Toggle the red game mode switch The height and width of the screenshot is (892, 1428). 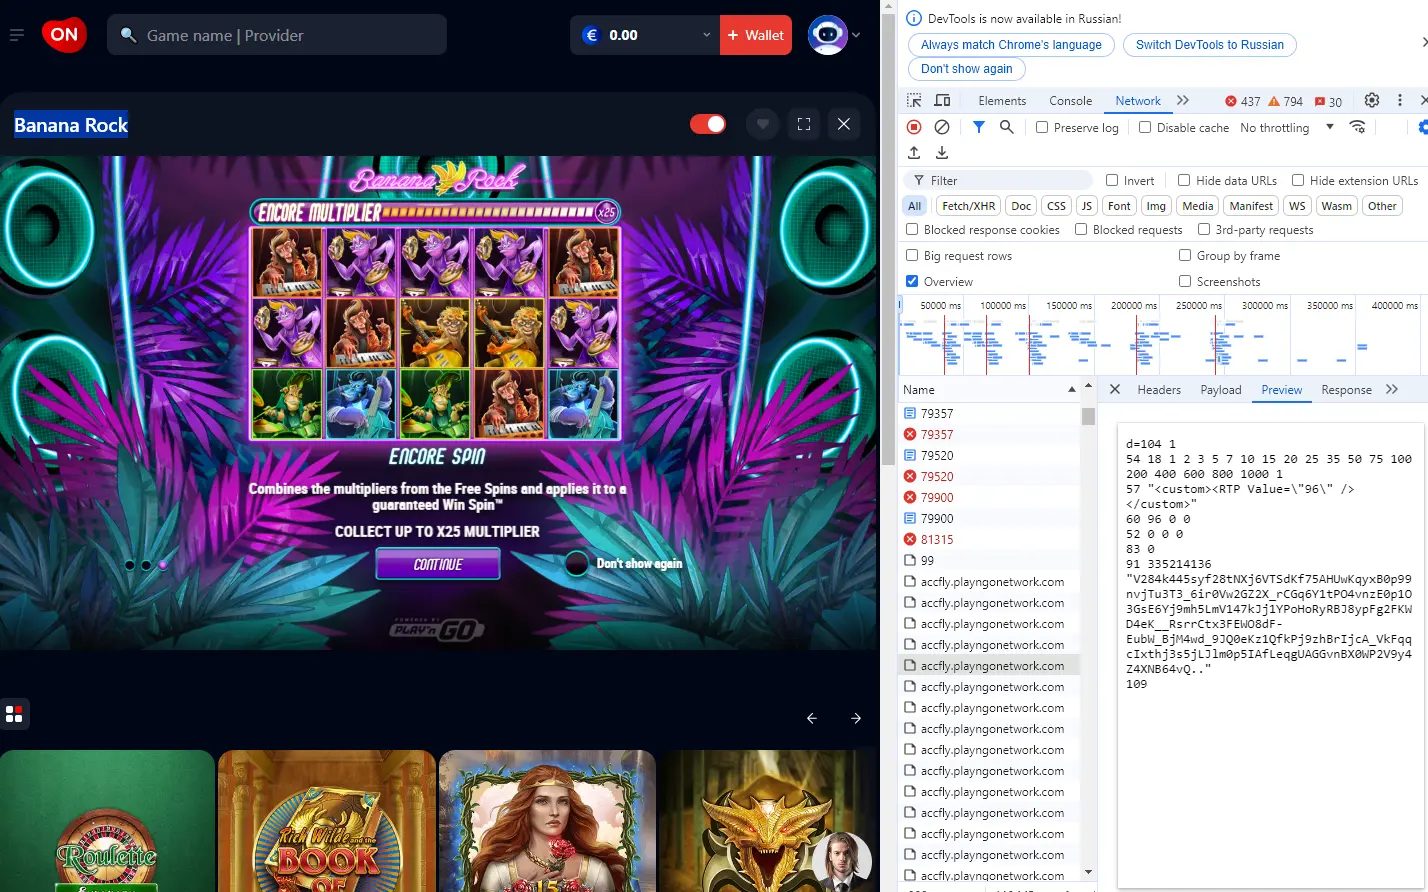(x=708, y=124)
